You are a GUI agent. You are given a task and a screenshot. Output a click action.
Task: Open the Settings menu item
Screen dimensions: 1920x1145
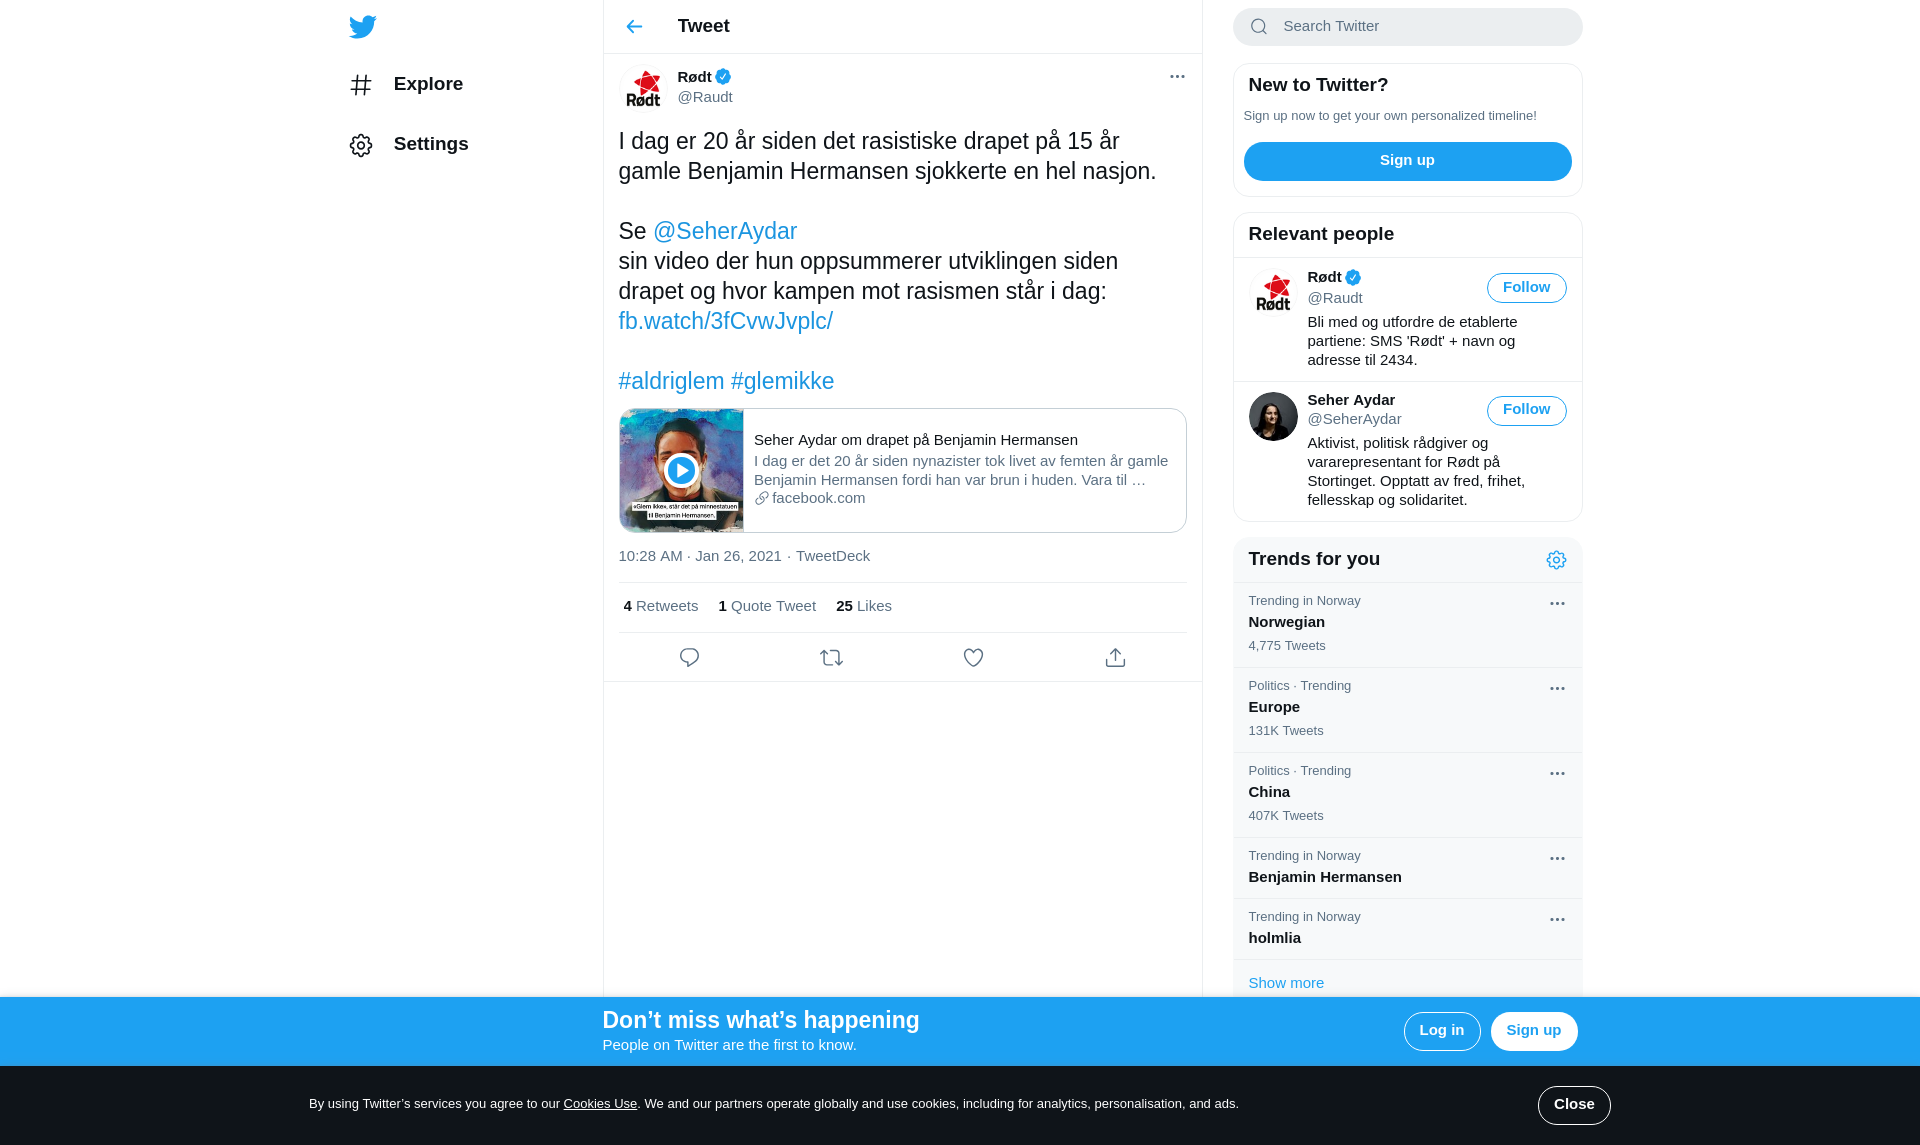409,145
